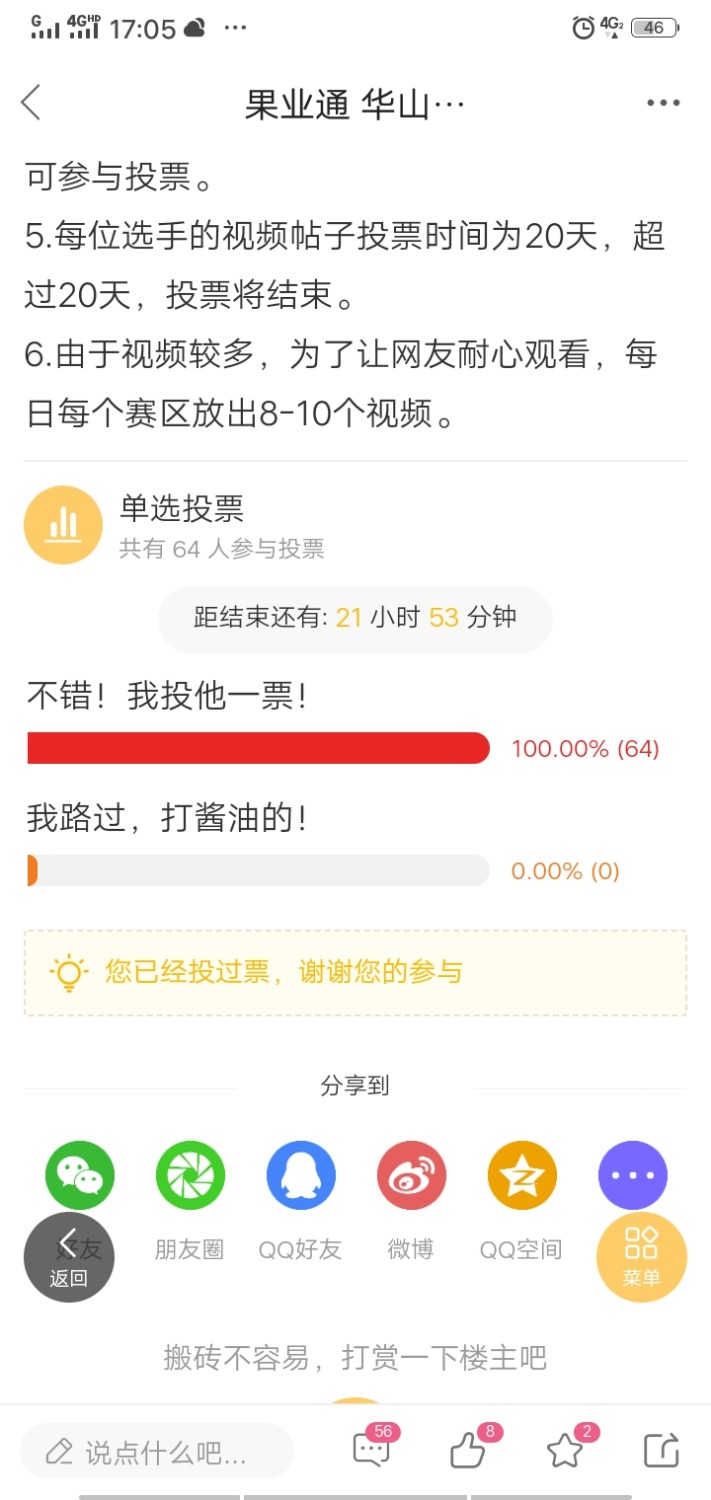Share to 微博 Weibo icon

point(411,1175)
